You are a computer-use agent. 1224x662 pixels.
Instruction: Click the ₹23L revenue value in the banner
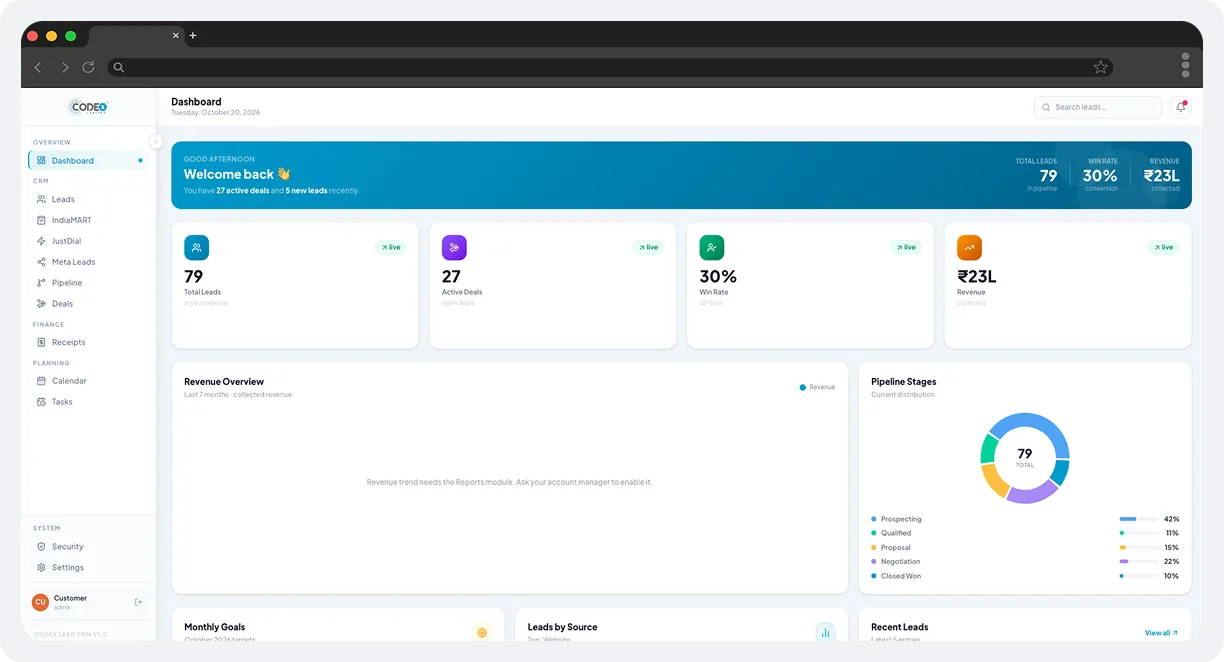coord(1162,175)
